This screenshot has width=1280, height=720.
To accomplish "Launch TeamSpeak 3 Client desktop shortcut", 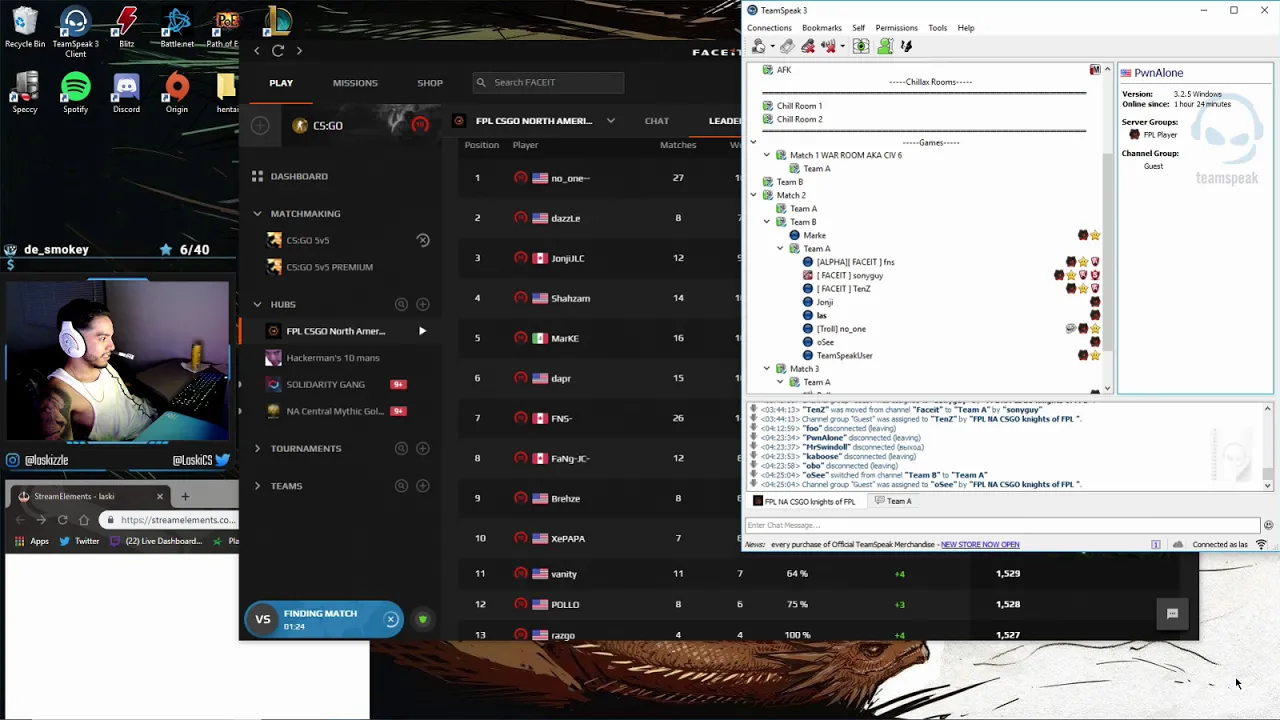I will click(75, 32).
